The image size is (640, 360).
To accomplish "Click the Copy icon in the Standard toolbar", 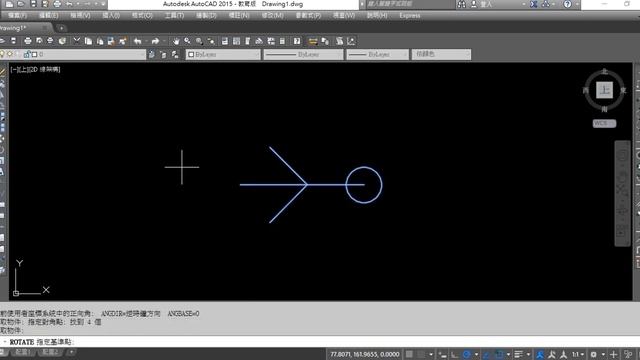I will click(x=88, y=41).
